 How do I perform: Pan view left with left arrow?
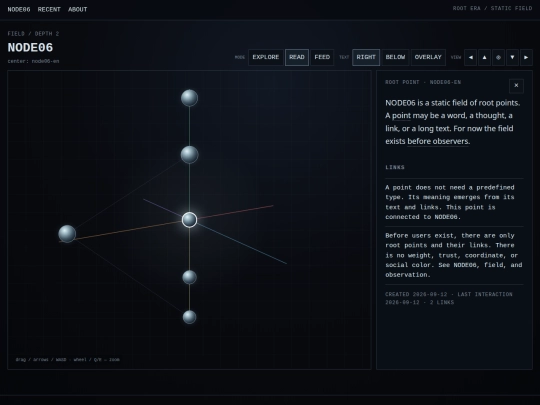point(470,58)
